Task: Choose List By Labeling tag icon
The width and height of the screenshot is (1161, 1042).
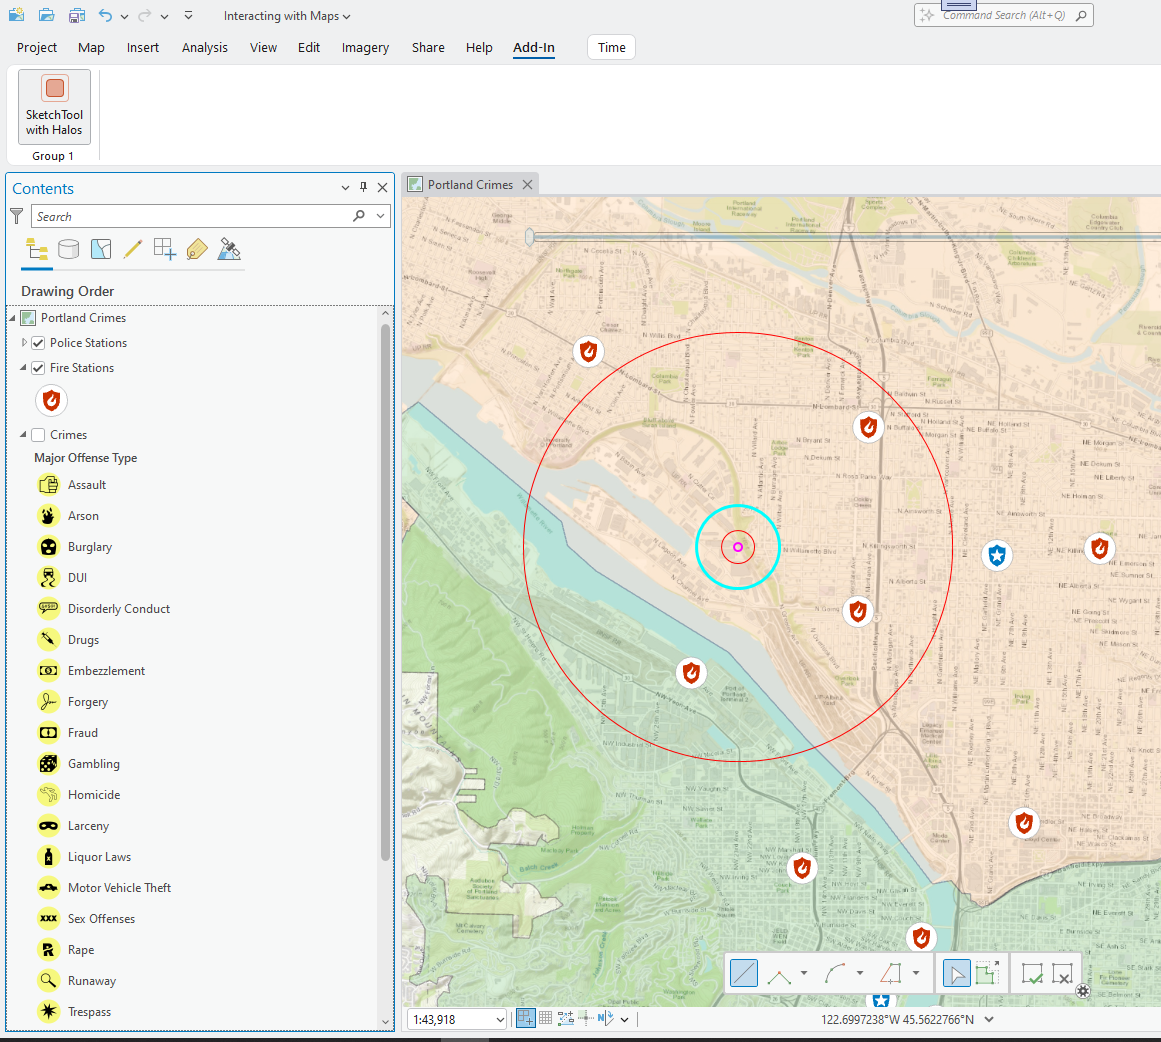Action: point(197,249)
